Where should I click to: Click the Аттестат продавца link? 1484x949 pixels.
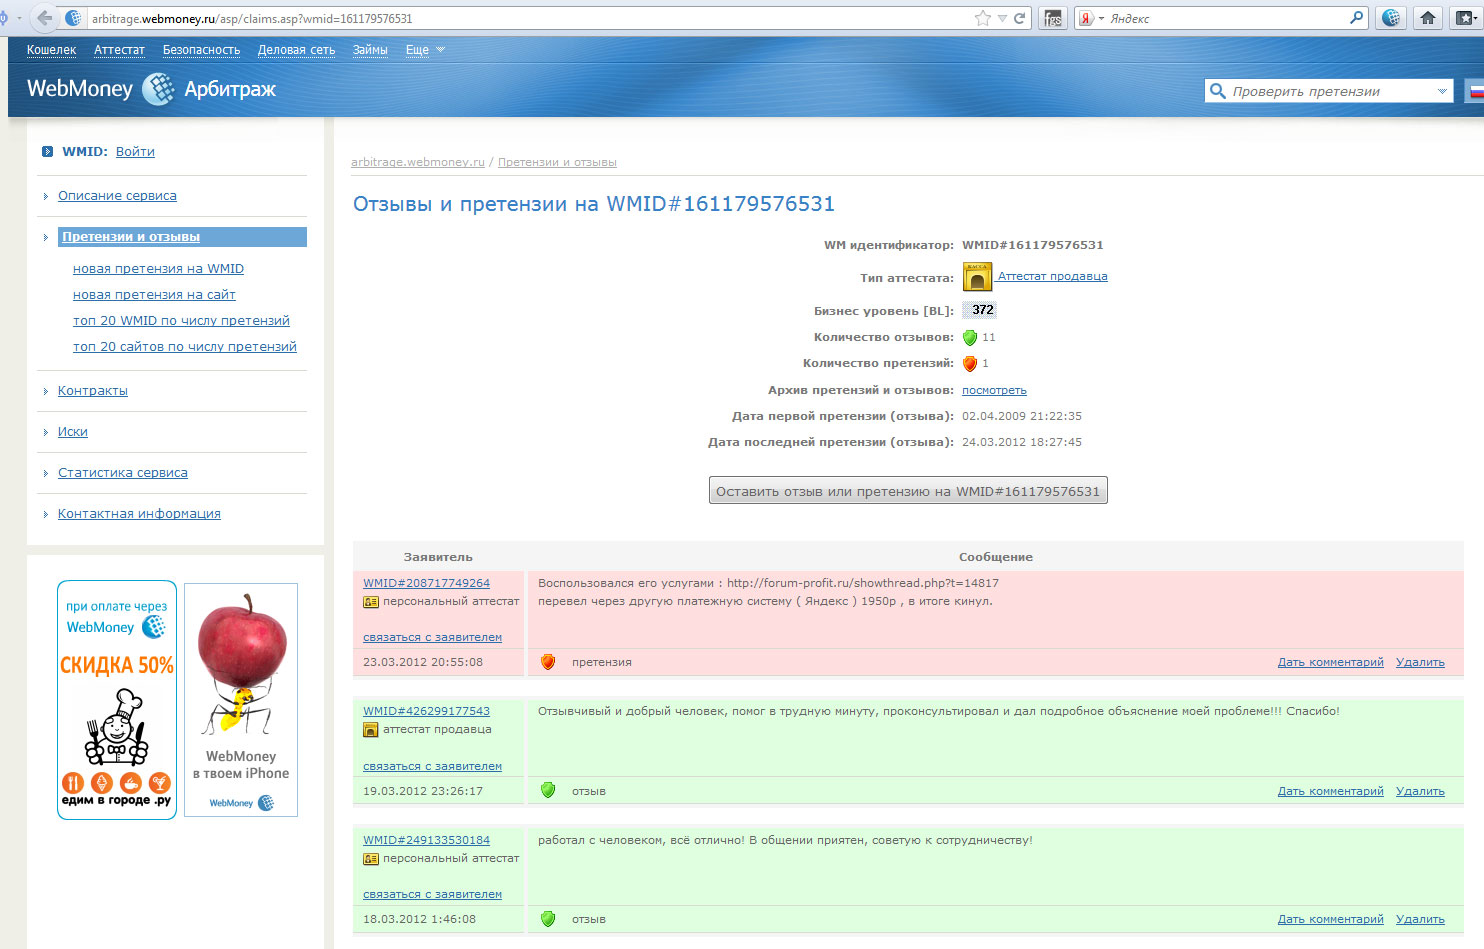(x=1053, y=276)
